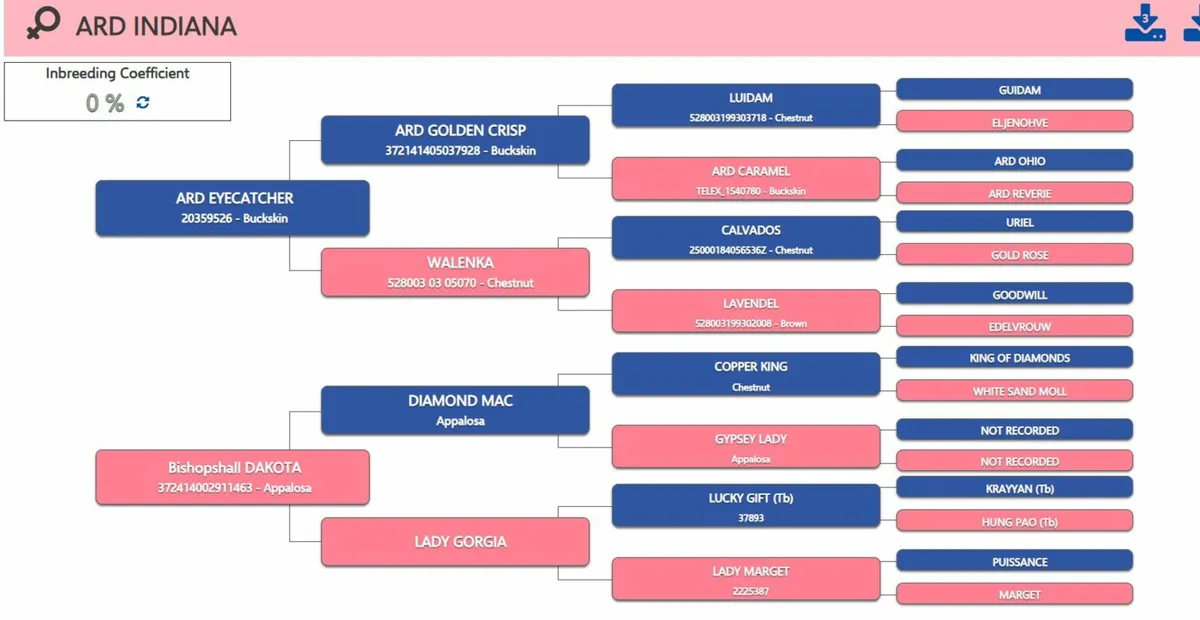1200x620 pixels.
Task: Click the KING OF DIAMONDS box
Action: 1014,358
